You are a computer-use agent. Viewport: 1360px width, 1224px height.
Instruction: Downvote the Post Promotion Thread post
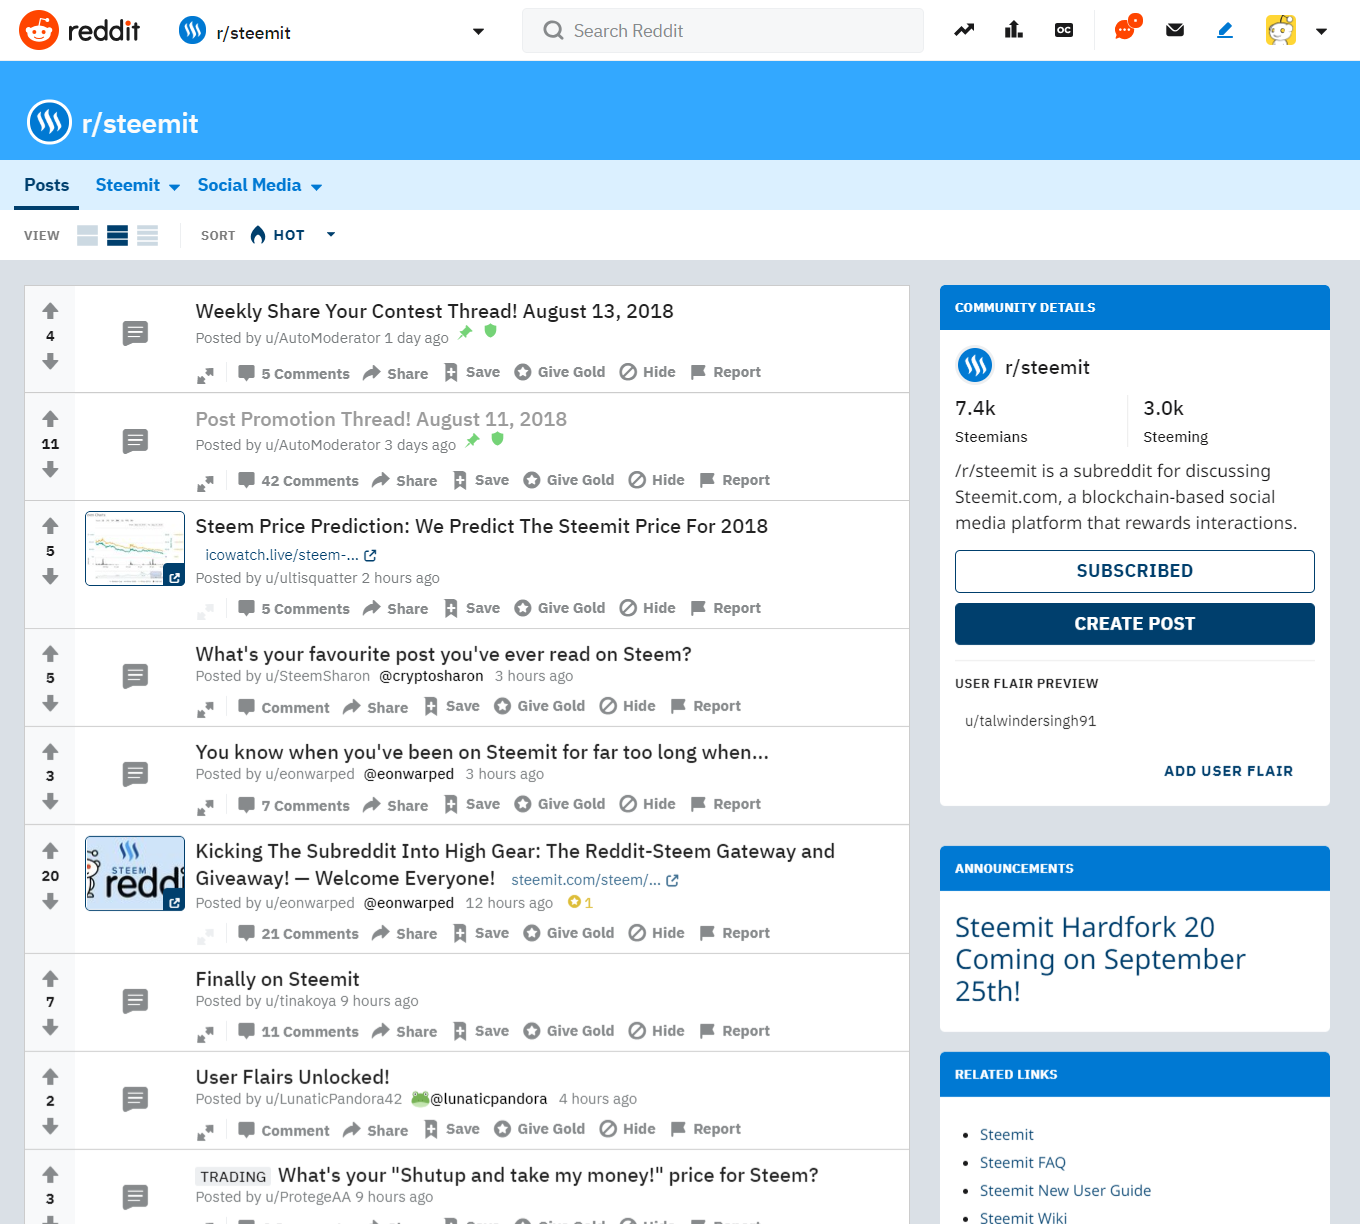coord(50,469)
